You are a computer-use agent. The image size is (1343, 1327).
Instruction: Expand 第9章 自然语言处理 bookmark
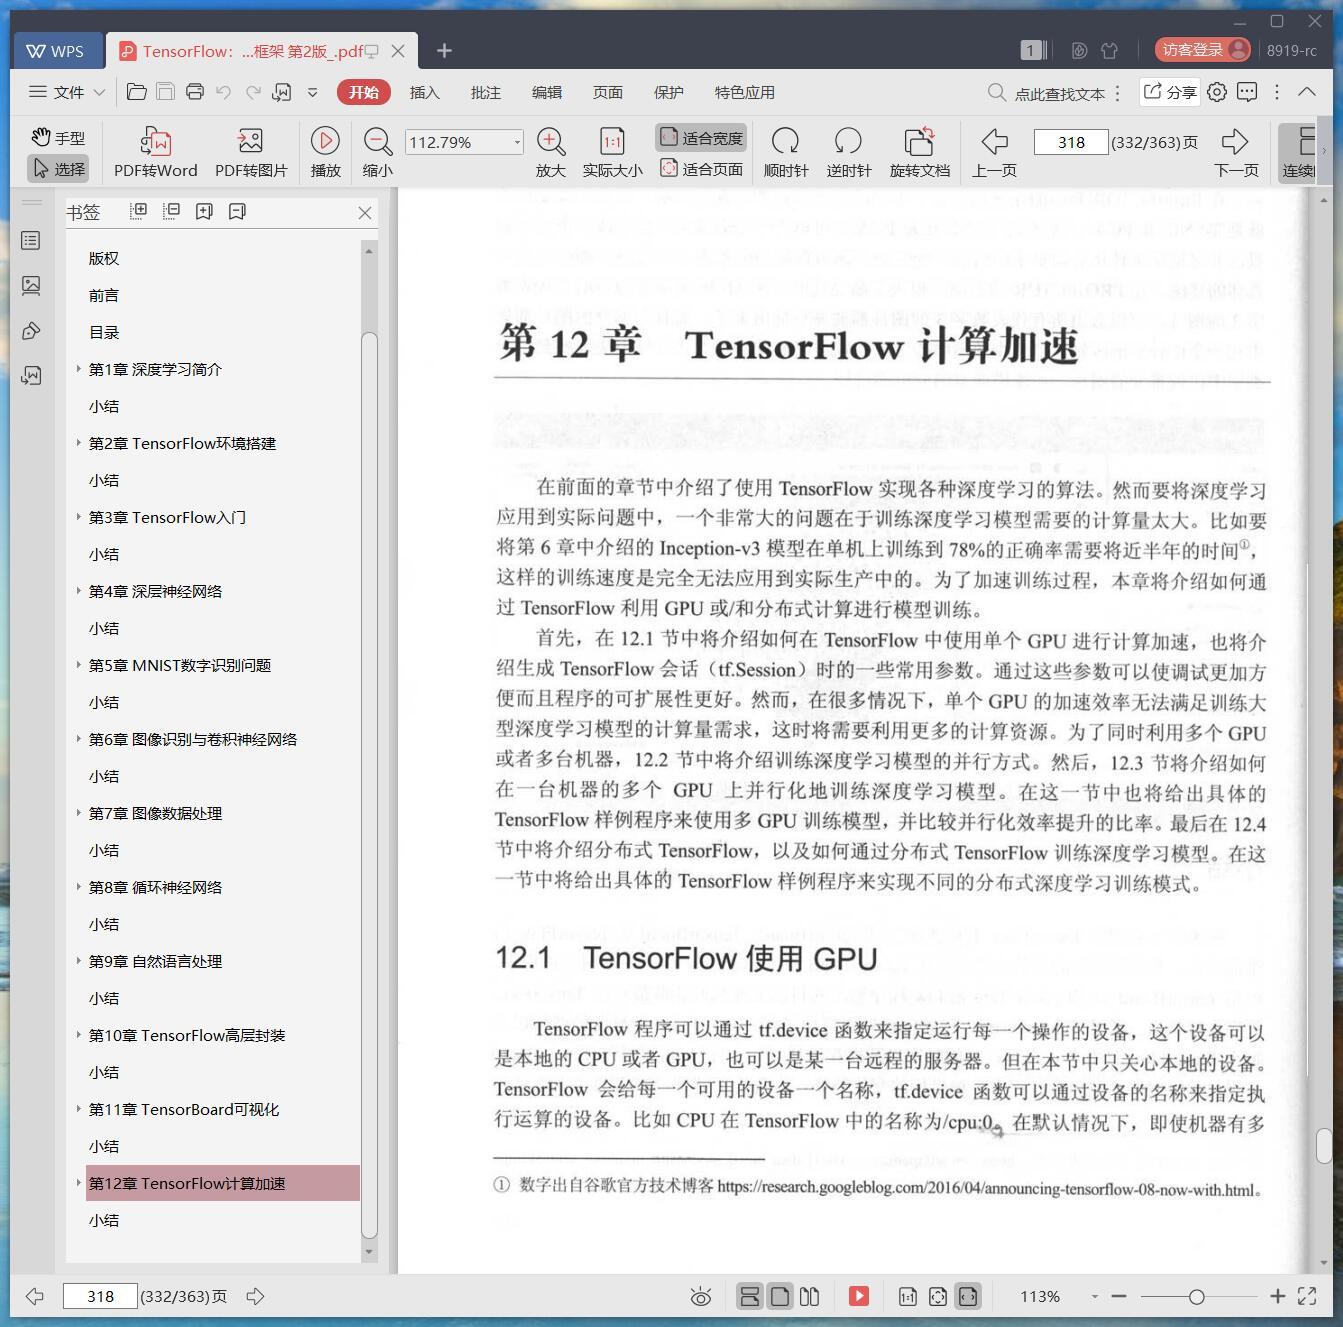pyautogui.click(x=78, y=961)
